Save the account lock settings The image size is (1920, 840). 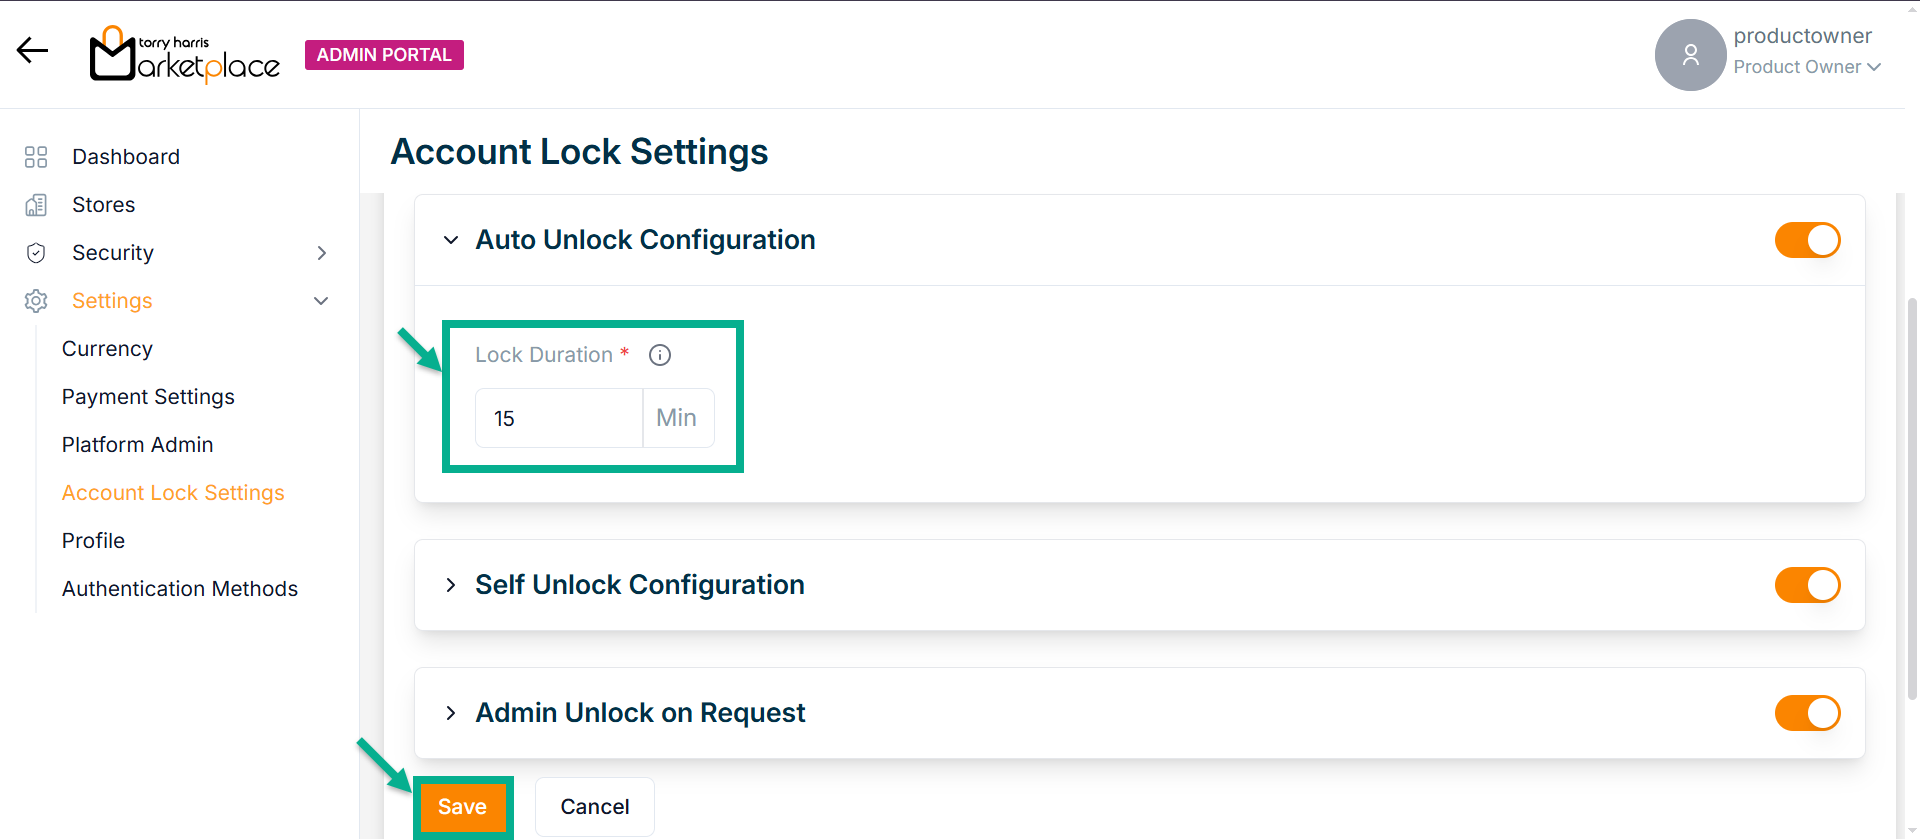(462, 807)
